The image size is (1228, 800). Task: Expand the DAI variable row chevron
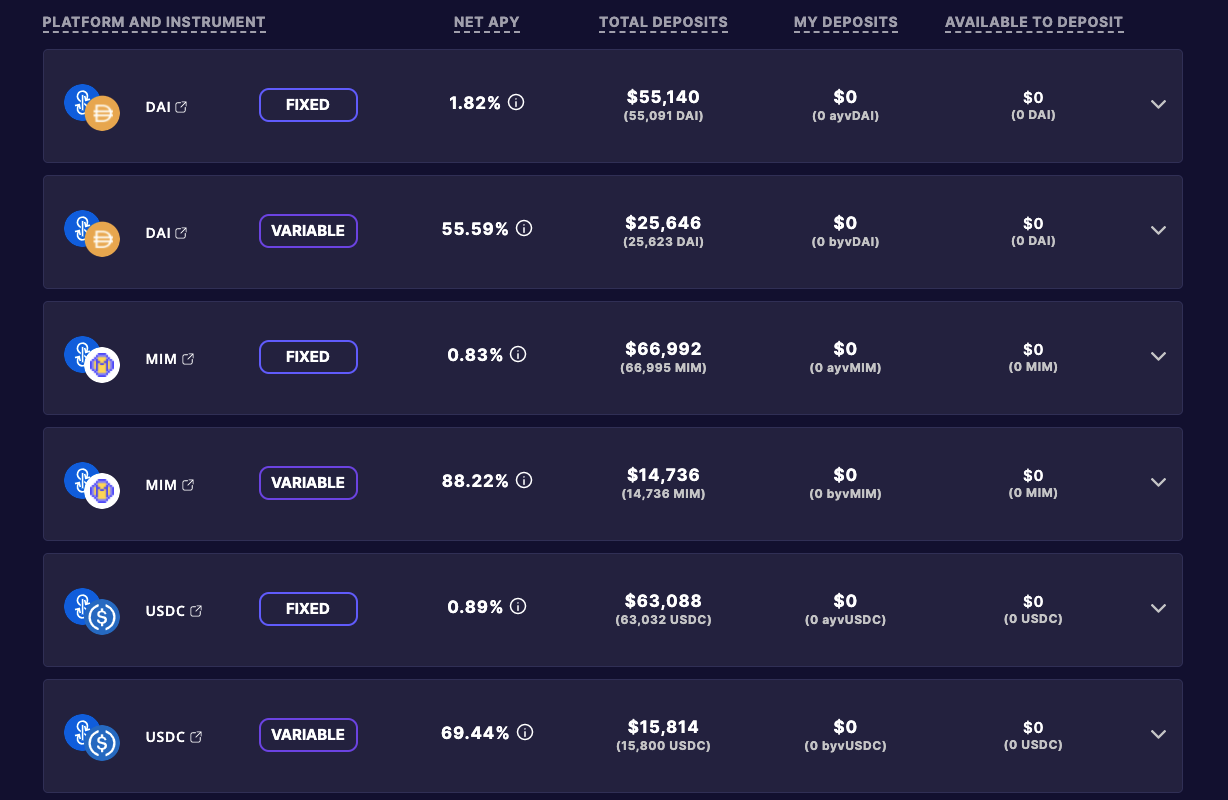[1158, 230]
